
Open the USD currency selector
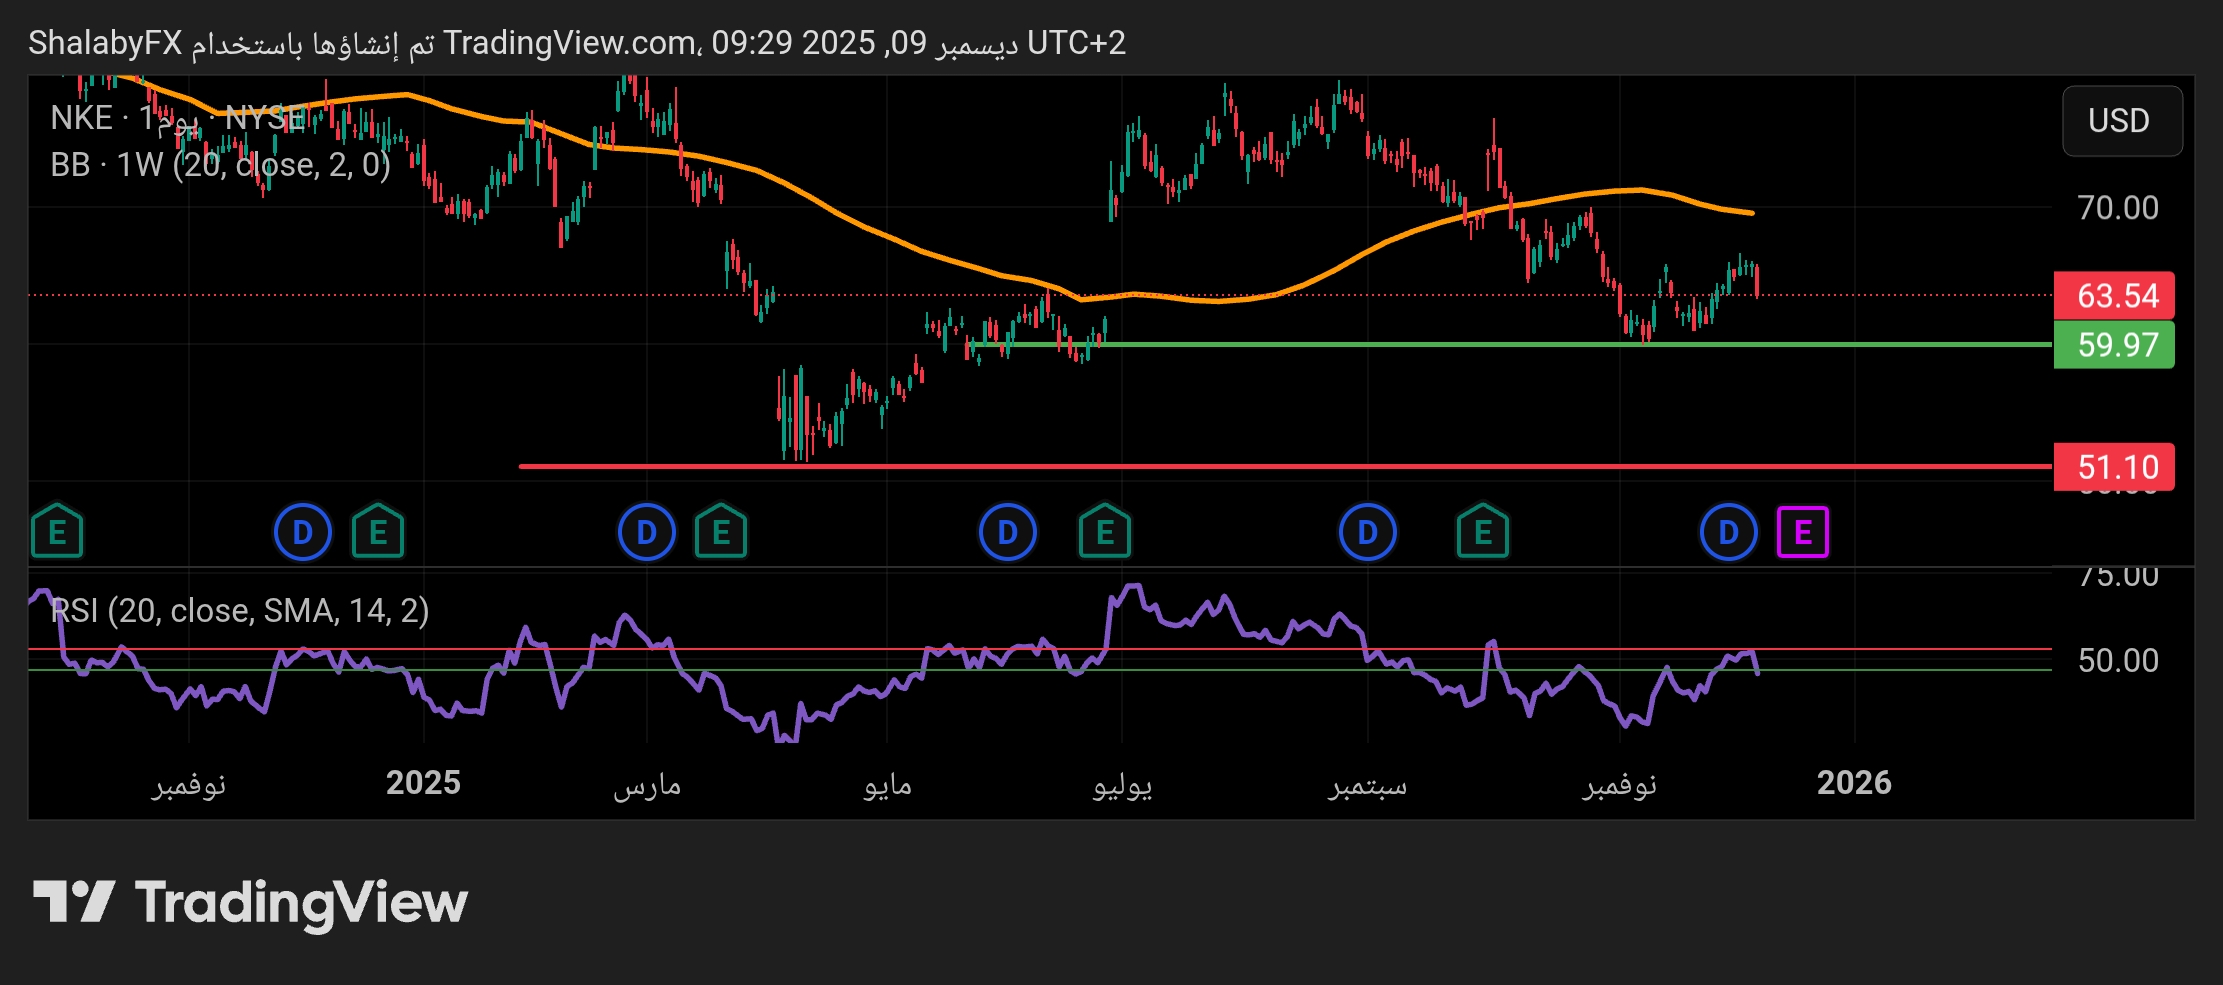tap(2121, 121)
